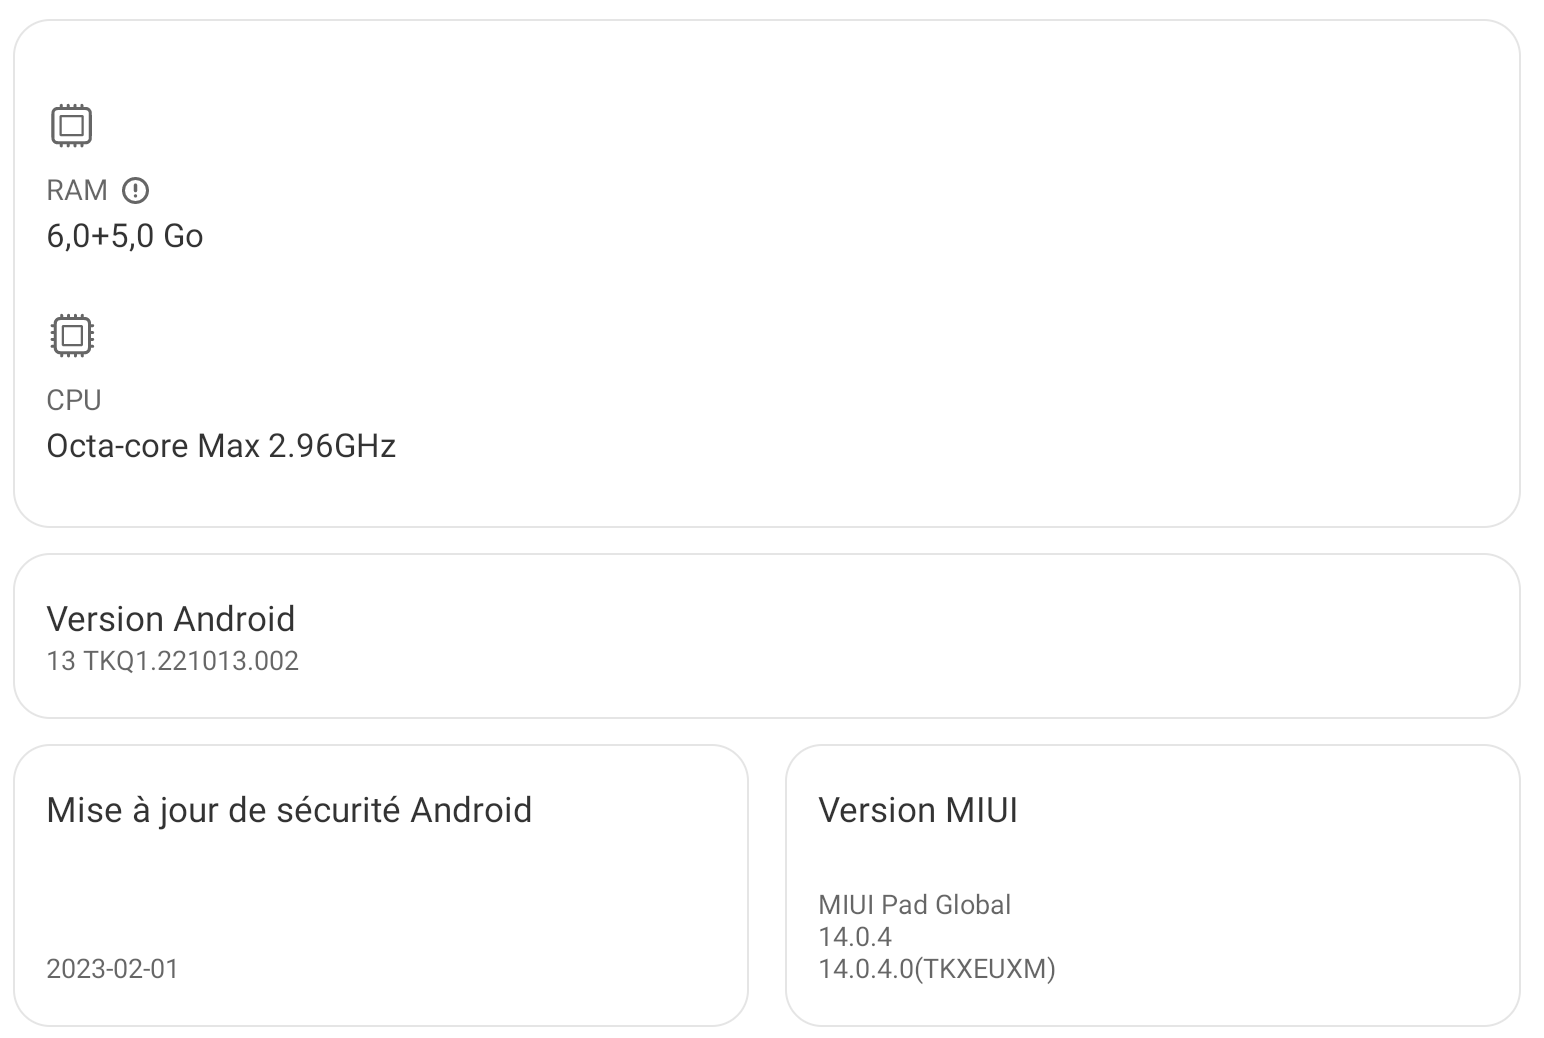Viewport: 1544px width, 1038px height.
Task: Tap build number 13 TKQ1.221013.002
Action: click(x=172, y=661)
